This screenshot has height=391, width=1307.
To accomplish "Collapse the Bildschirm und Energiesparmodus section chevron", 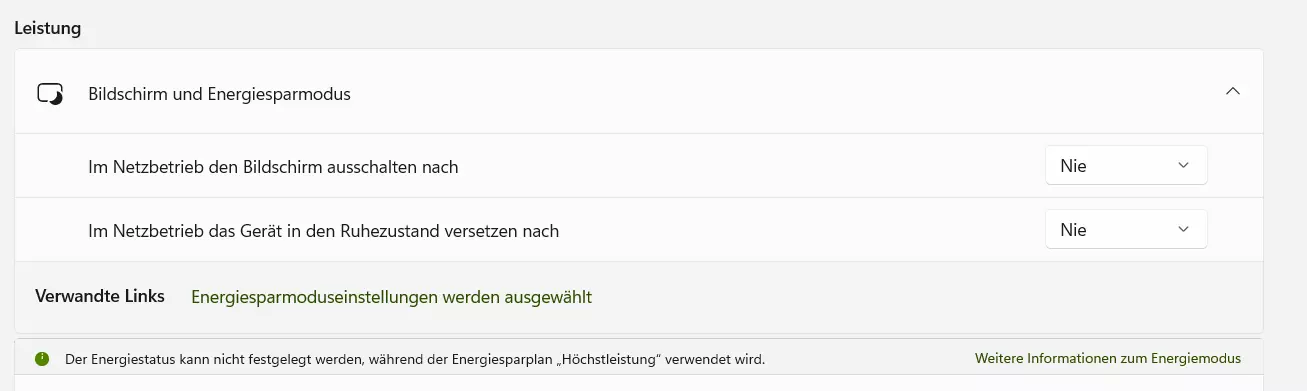I will pyautogui.click(x=1232, y=91).
